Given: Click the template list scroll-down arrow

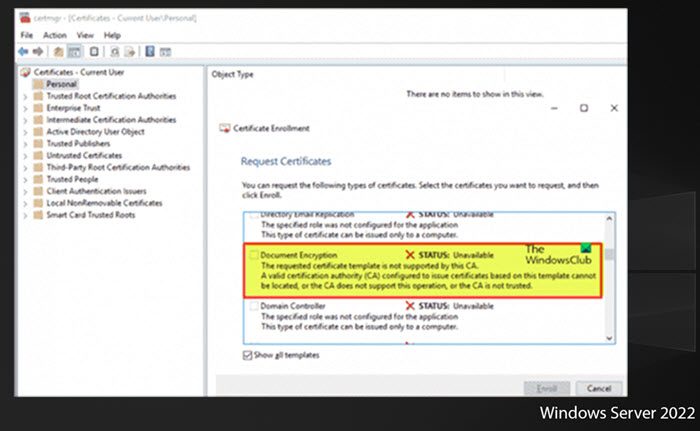Looking at the screenshot, I should click(609, 338).
